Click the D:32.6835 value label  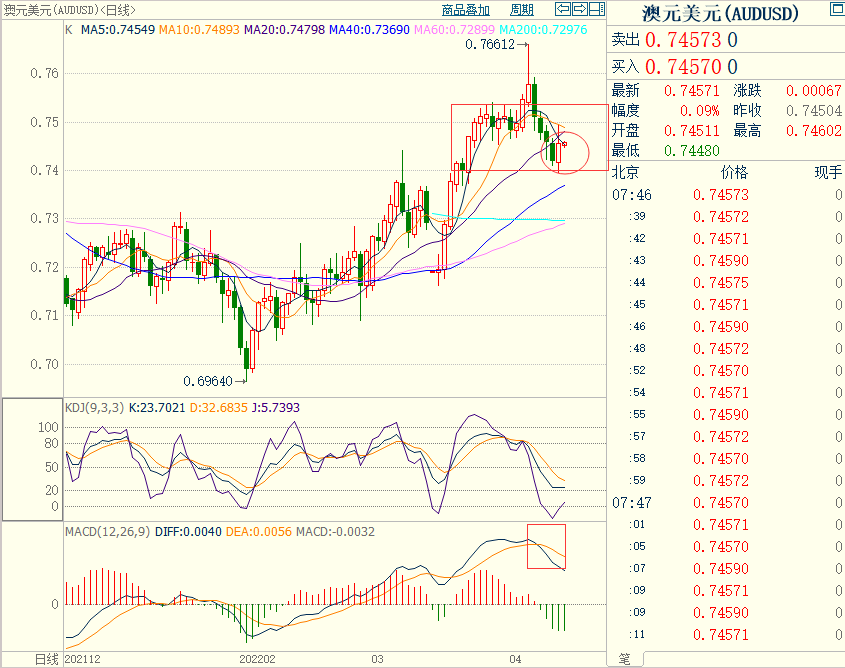coord(219,408)
